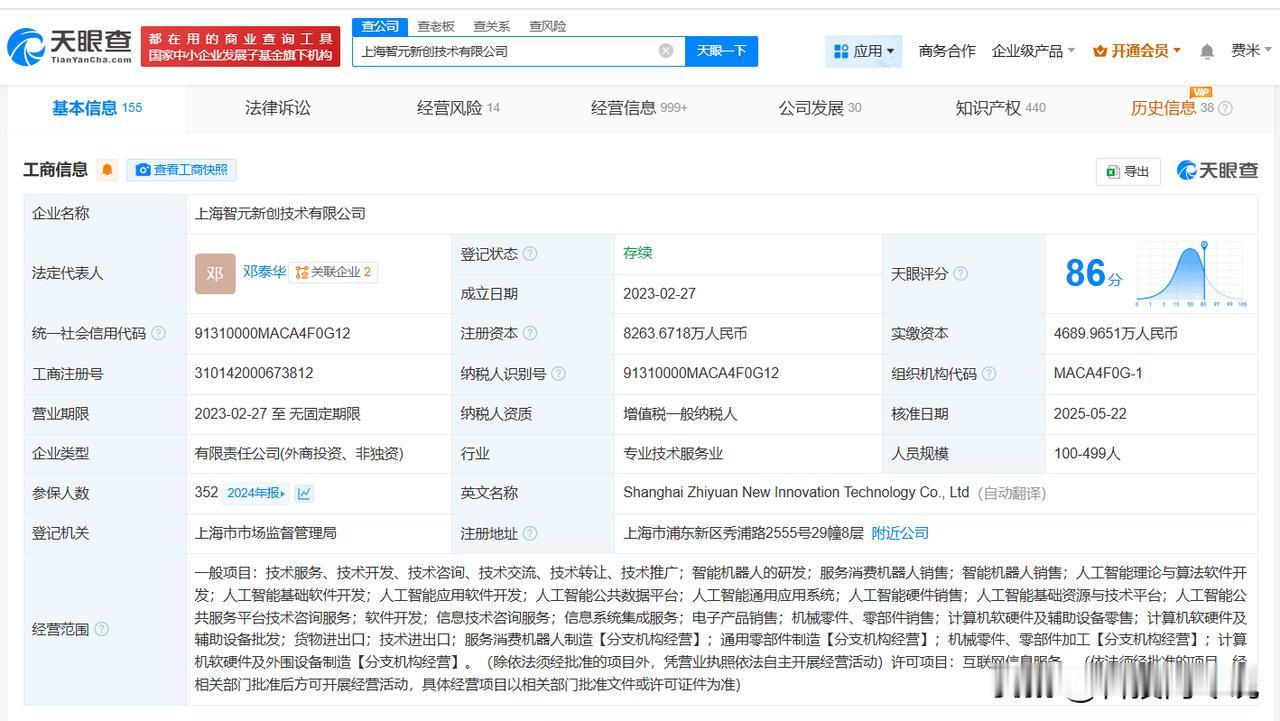Open 邓泰华 legal representative link
Viewport: 1280px width, 721px height.
[x=264, y=272]
